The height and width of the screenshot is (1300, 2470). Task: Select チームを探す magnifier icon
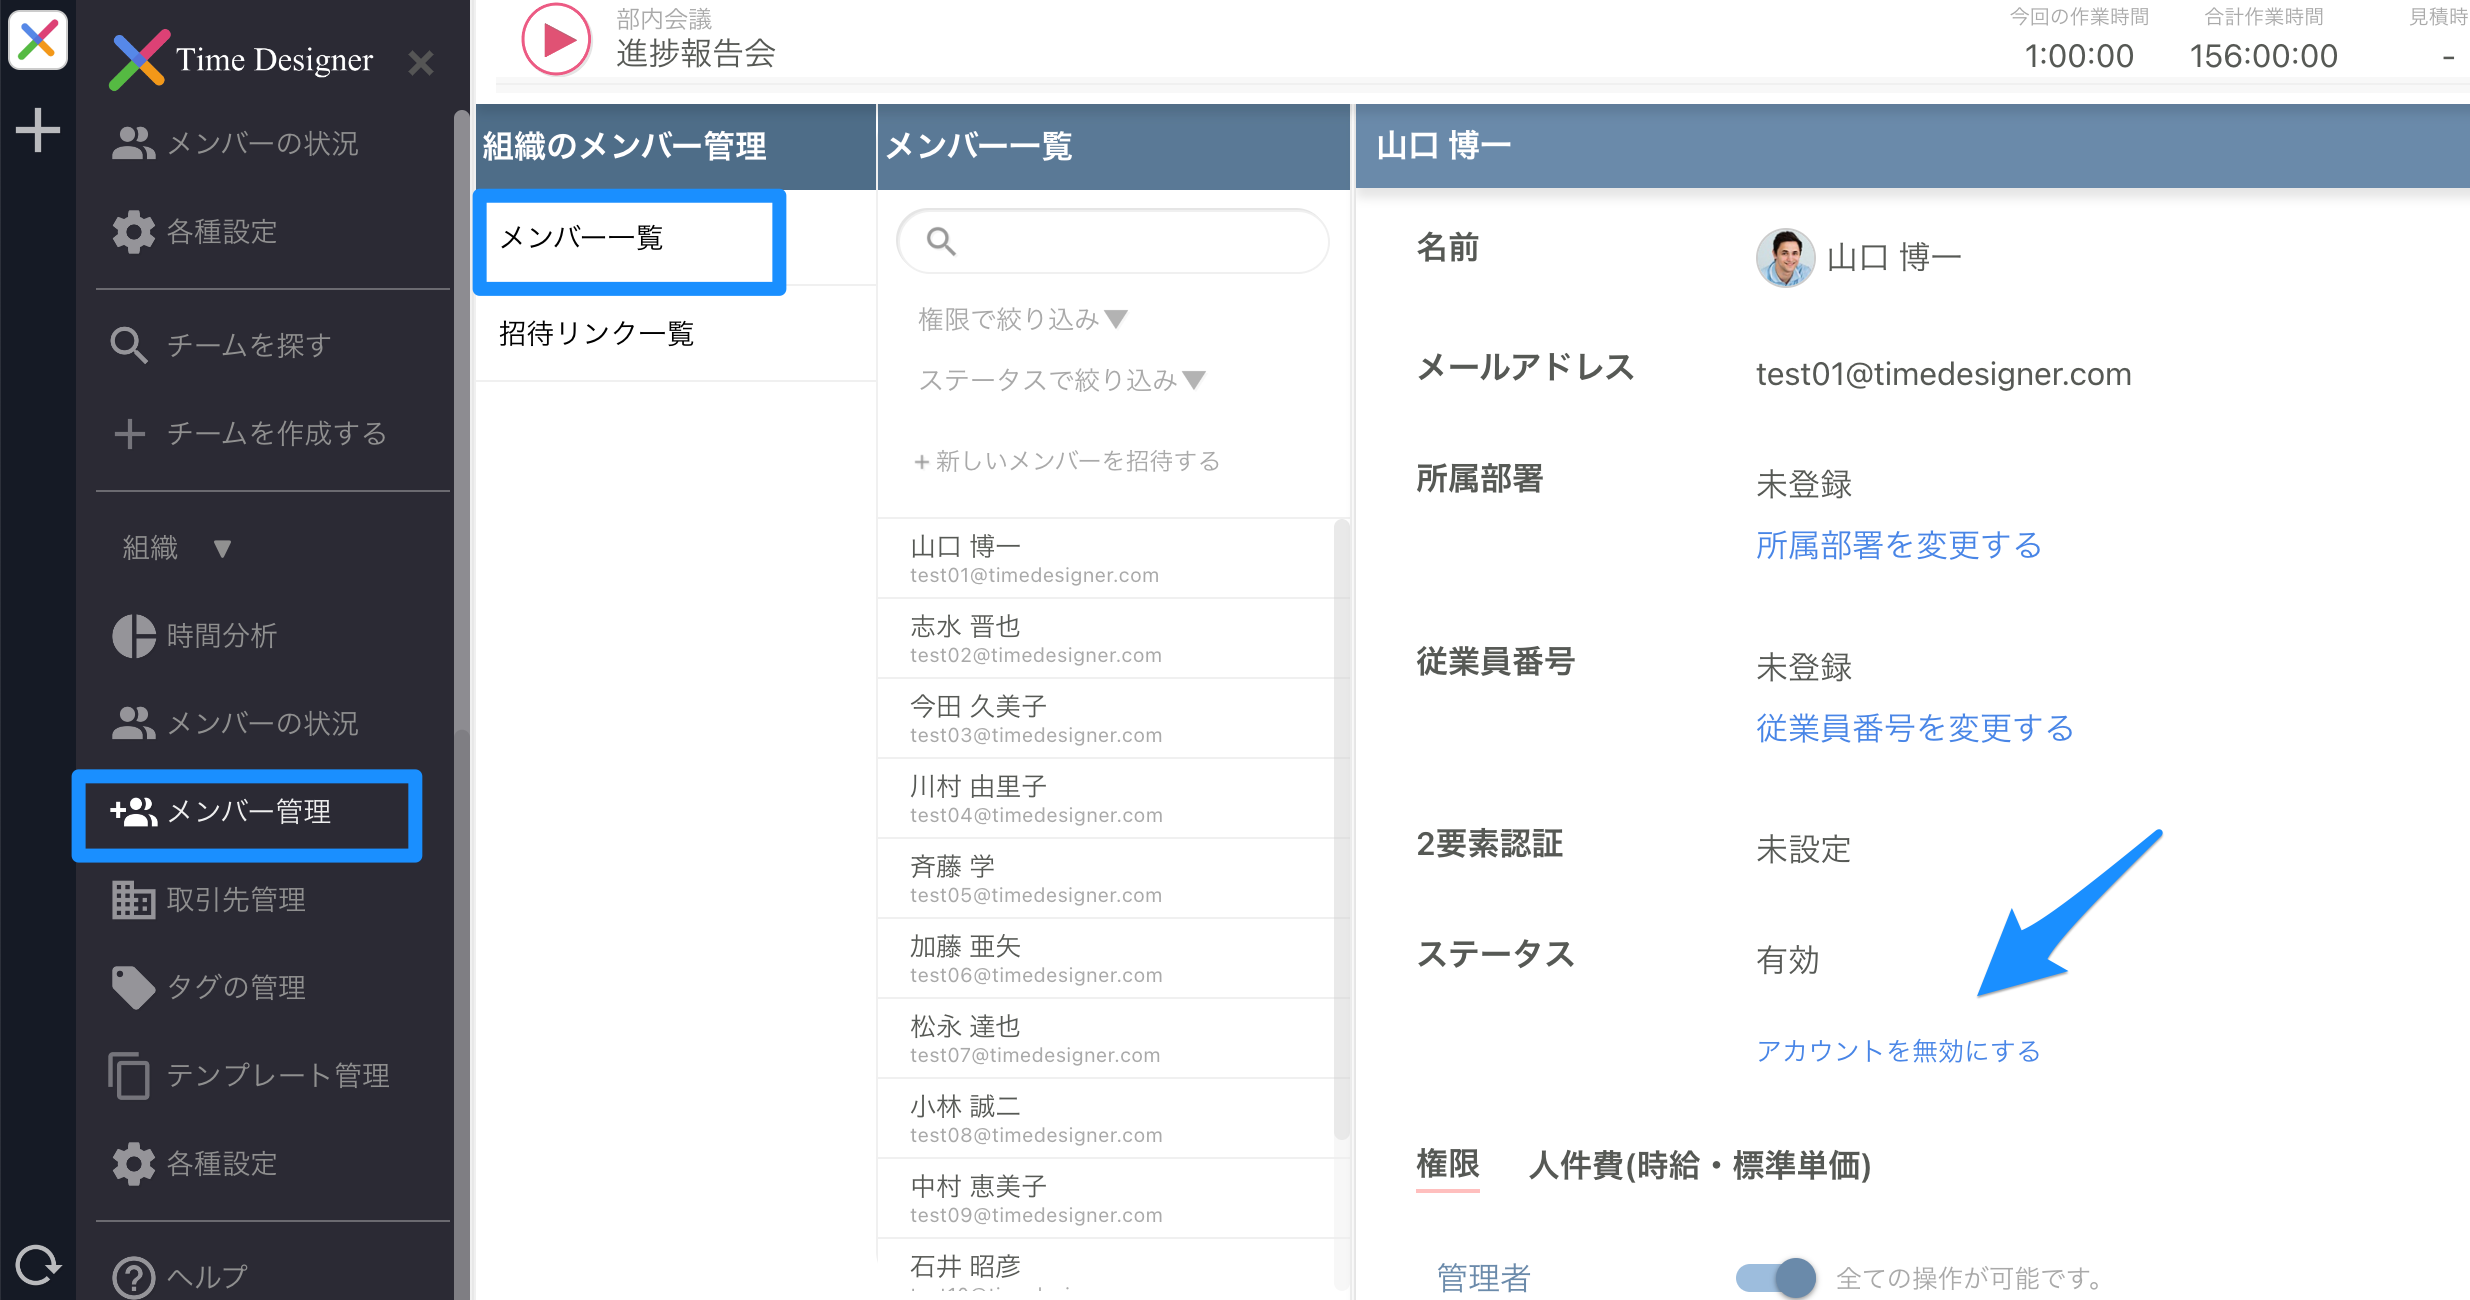pos(129,344)
